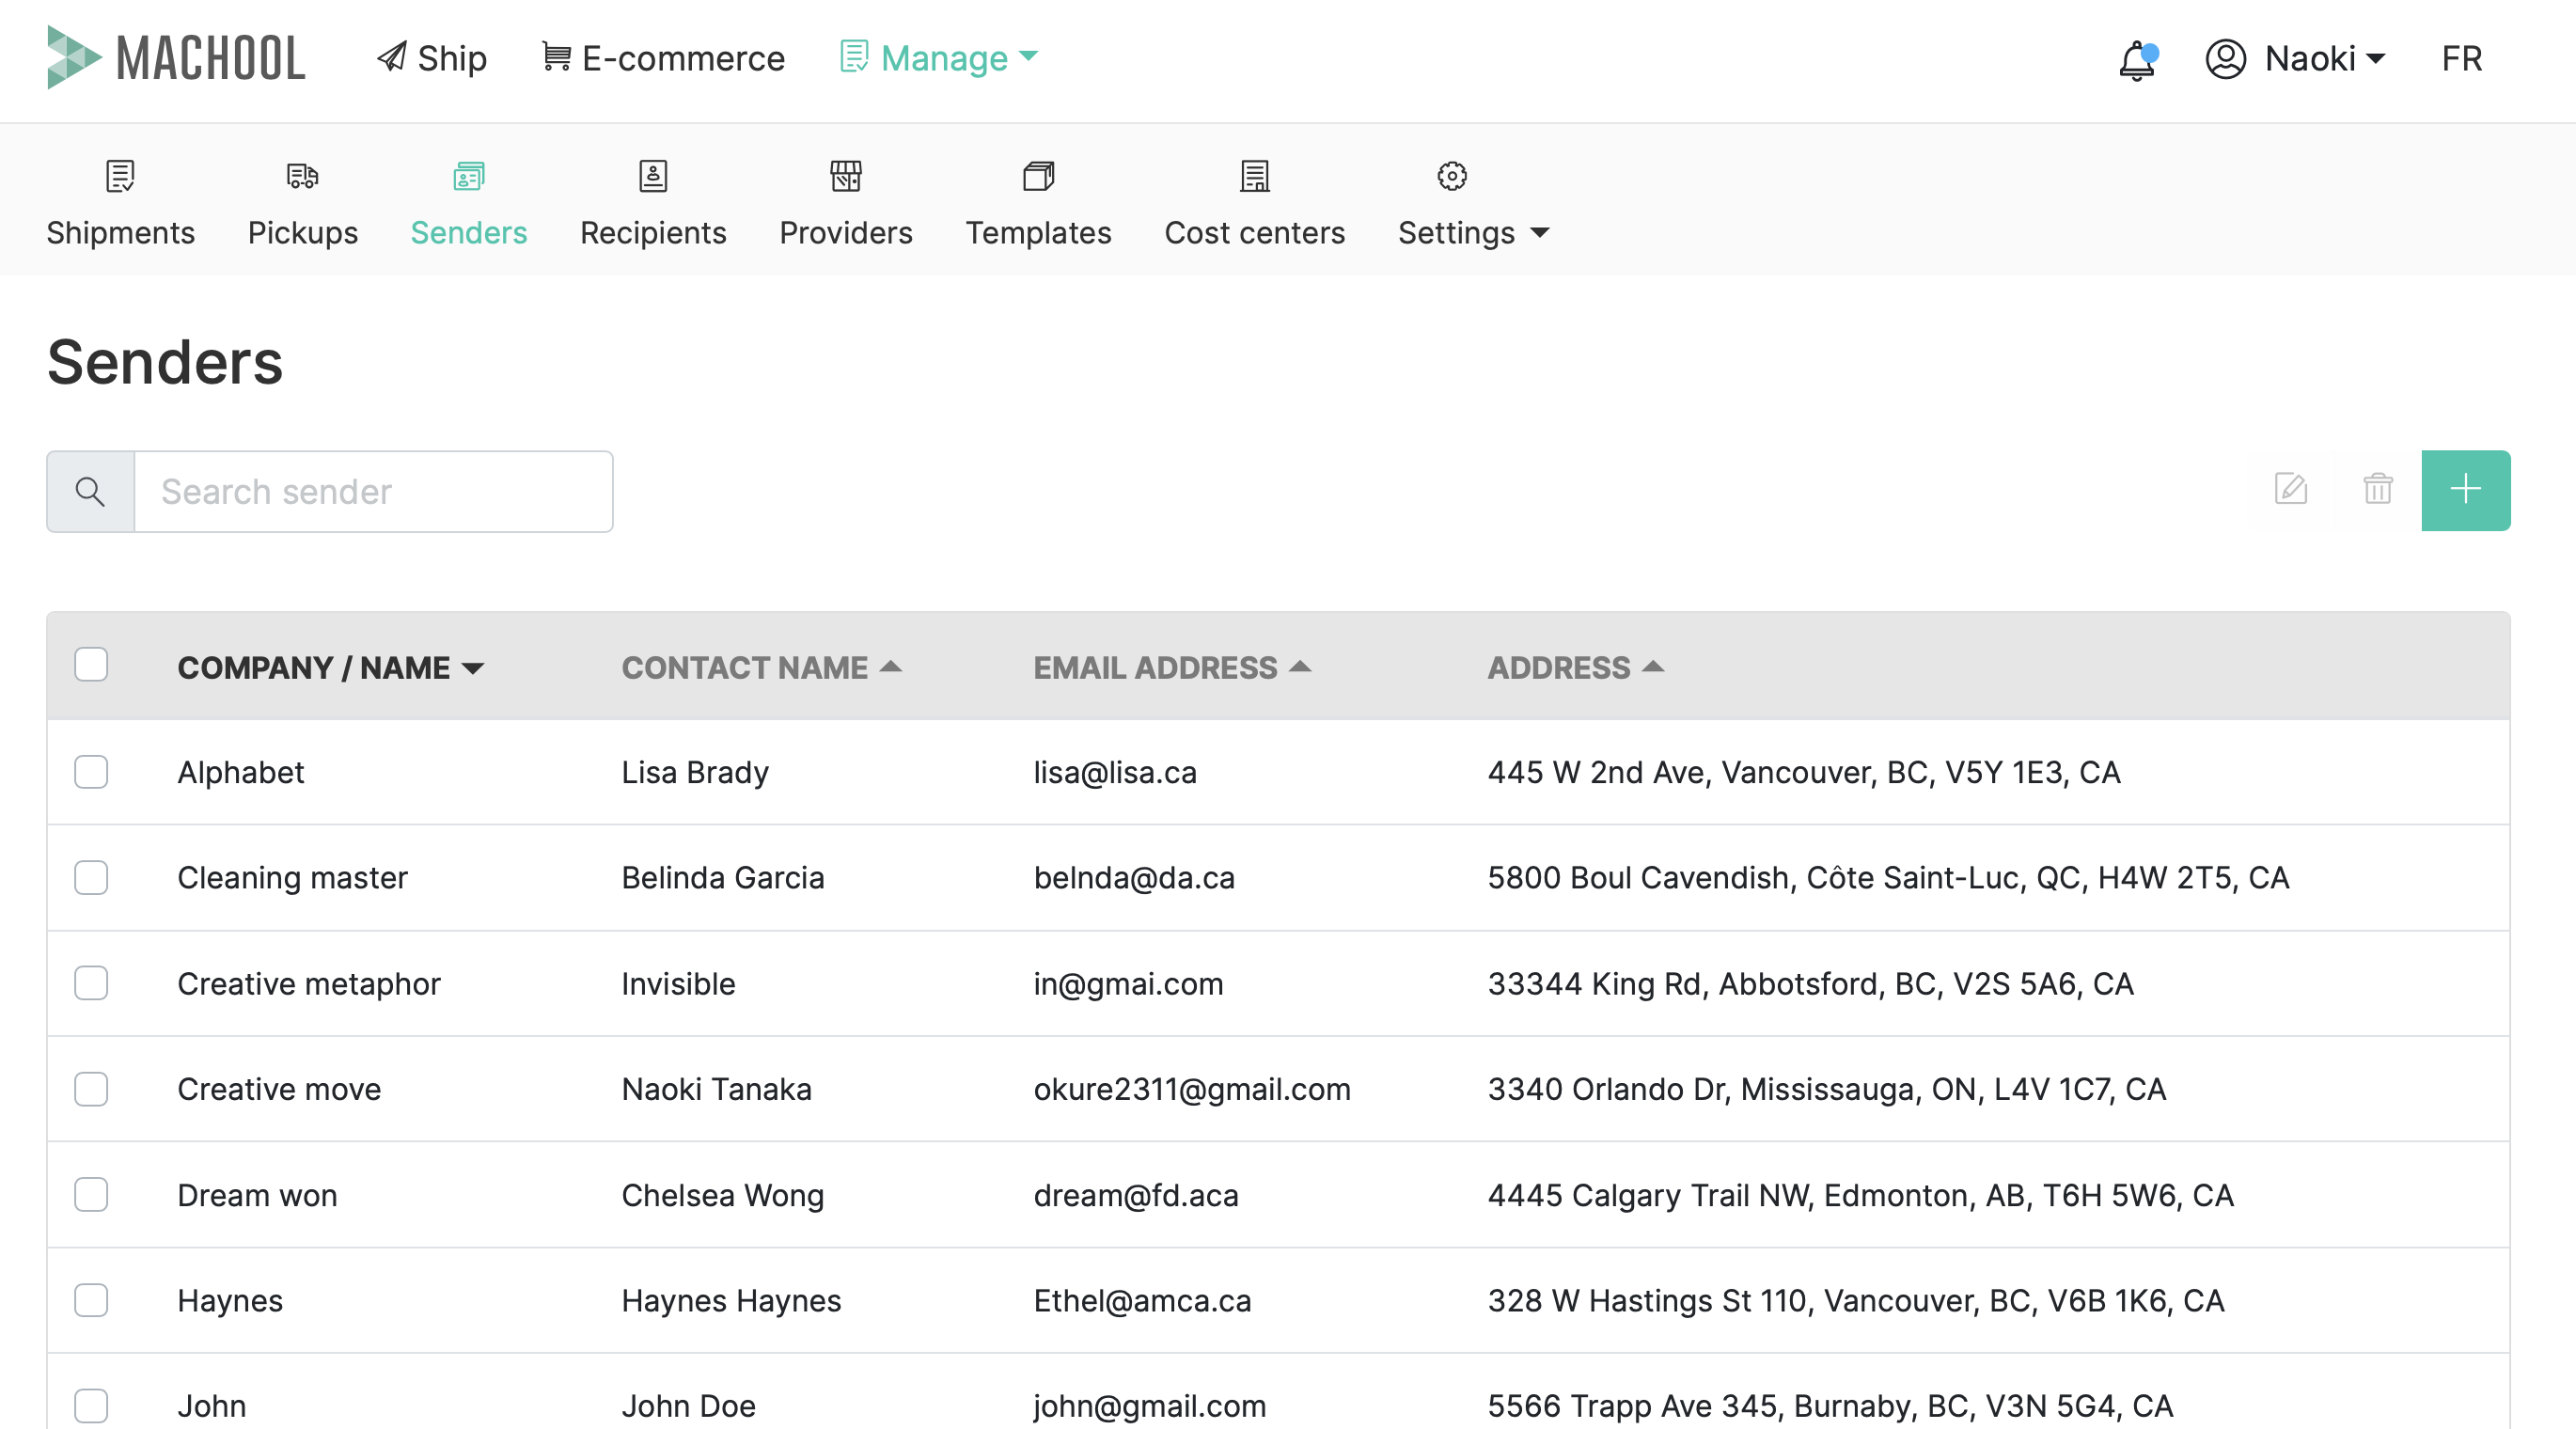Screen dimensions: 2576x1429
Task: Click the Templates box icon
Action: pos(1038,176)
